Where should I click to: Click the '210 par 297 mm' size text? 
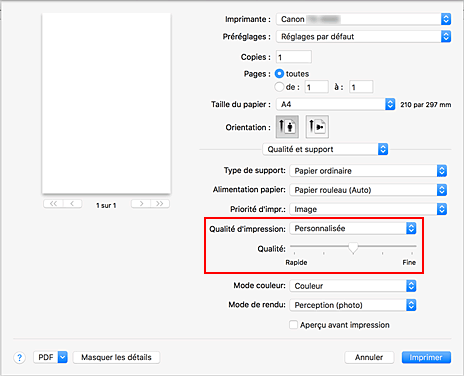(426, 105)
